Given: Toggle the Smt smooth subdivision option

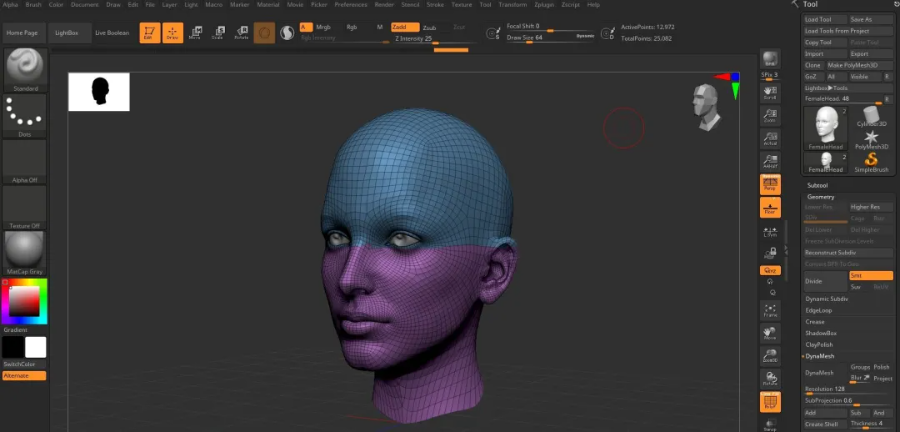Looking at the screenshot, I should pyautogui.click(x=871, y=276).
